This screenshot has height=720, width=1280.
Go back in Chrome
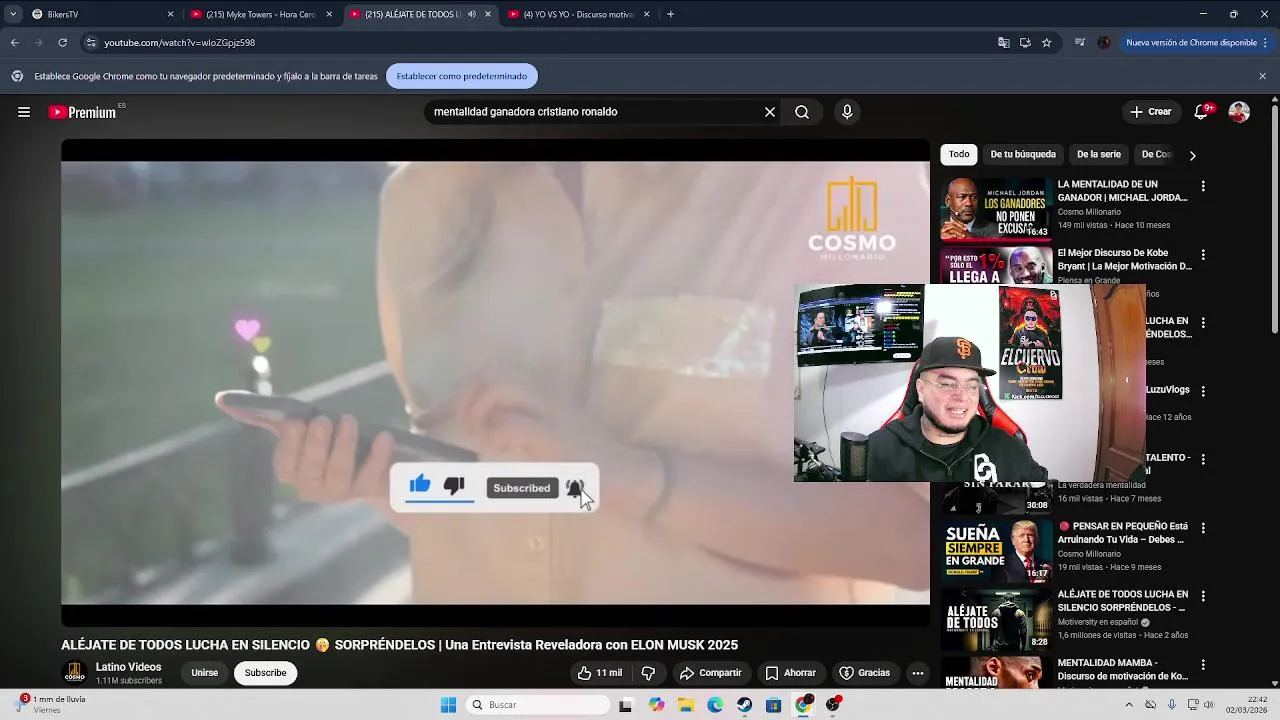click(14, 43)
